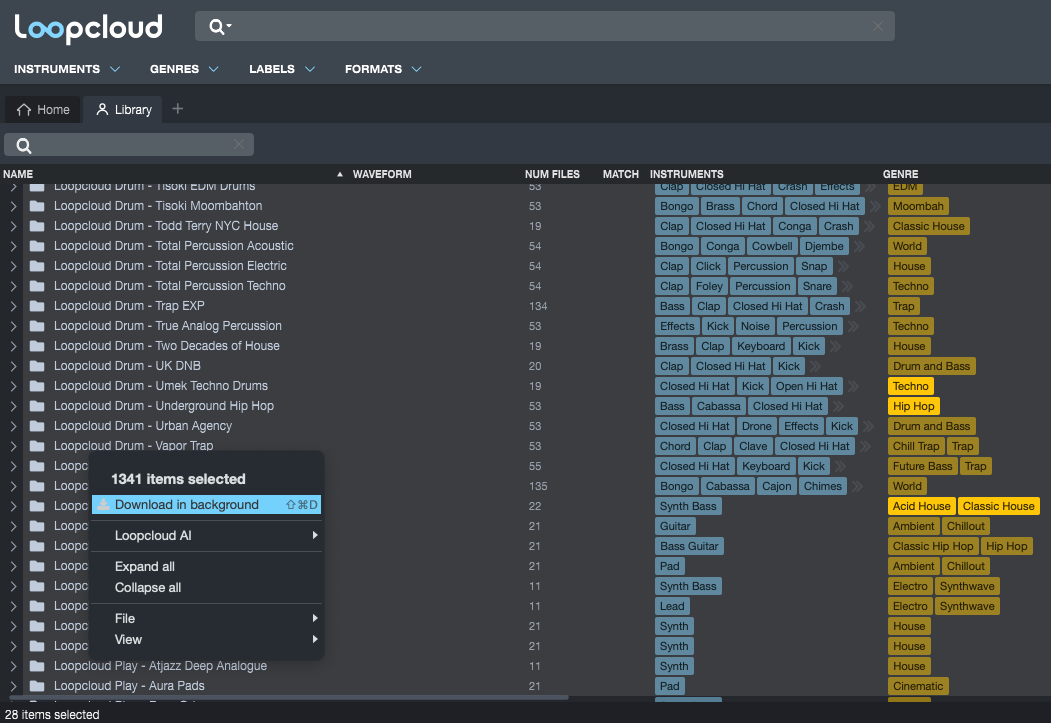Click the Genre column header
Image resolution: width=1051 pixels, height=723 pixels.
click(900, 174)
